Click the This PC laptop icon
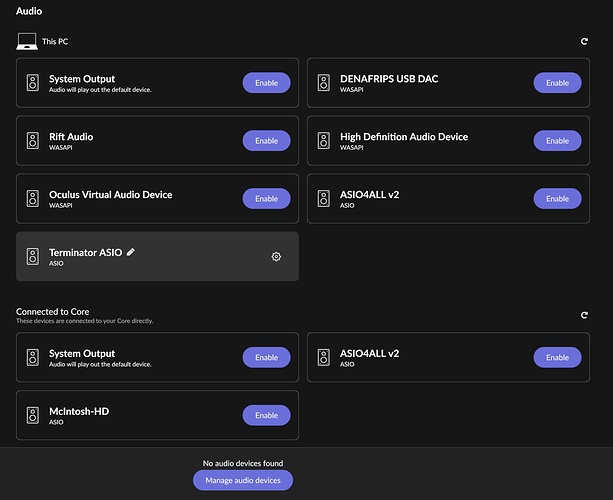Image resolution: width=613 pixels, height=500 pixels. pos(27,41)
